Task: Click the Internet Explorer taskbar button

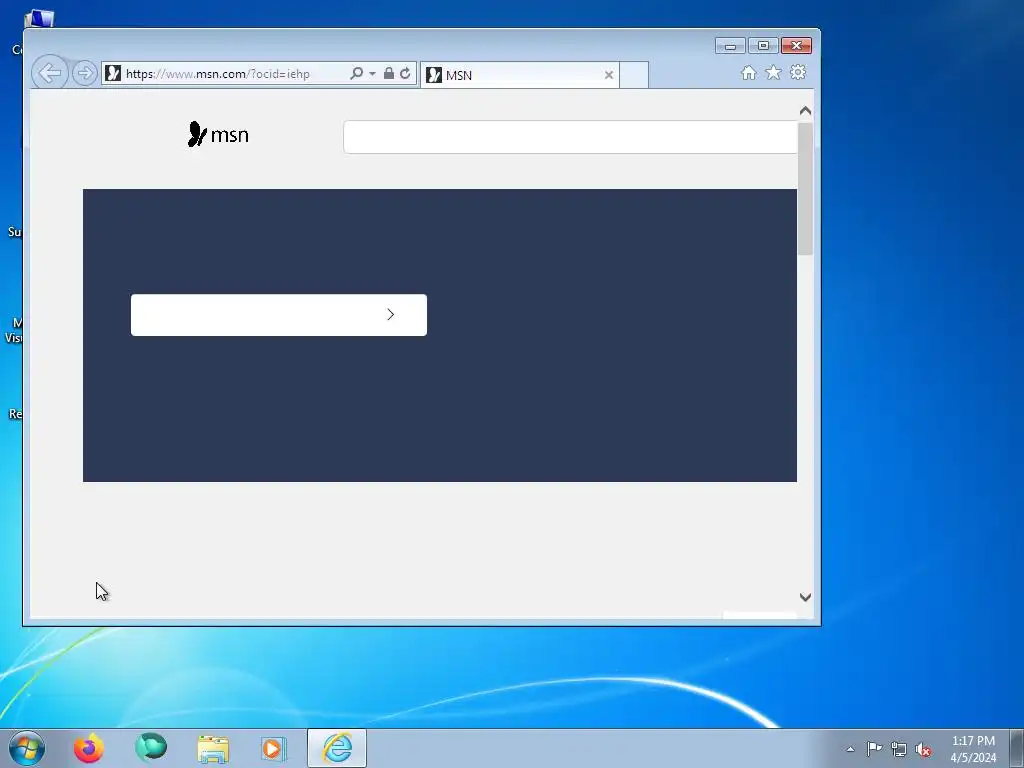Action: (337, 748)
